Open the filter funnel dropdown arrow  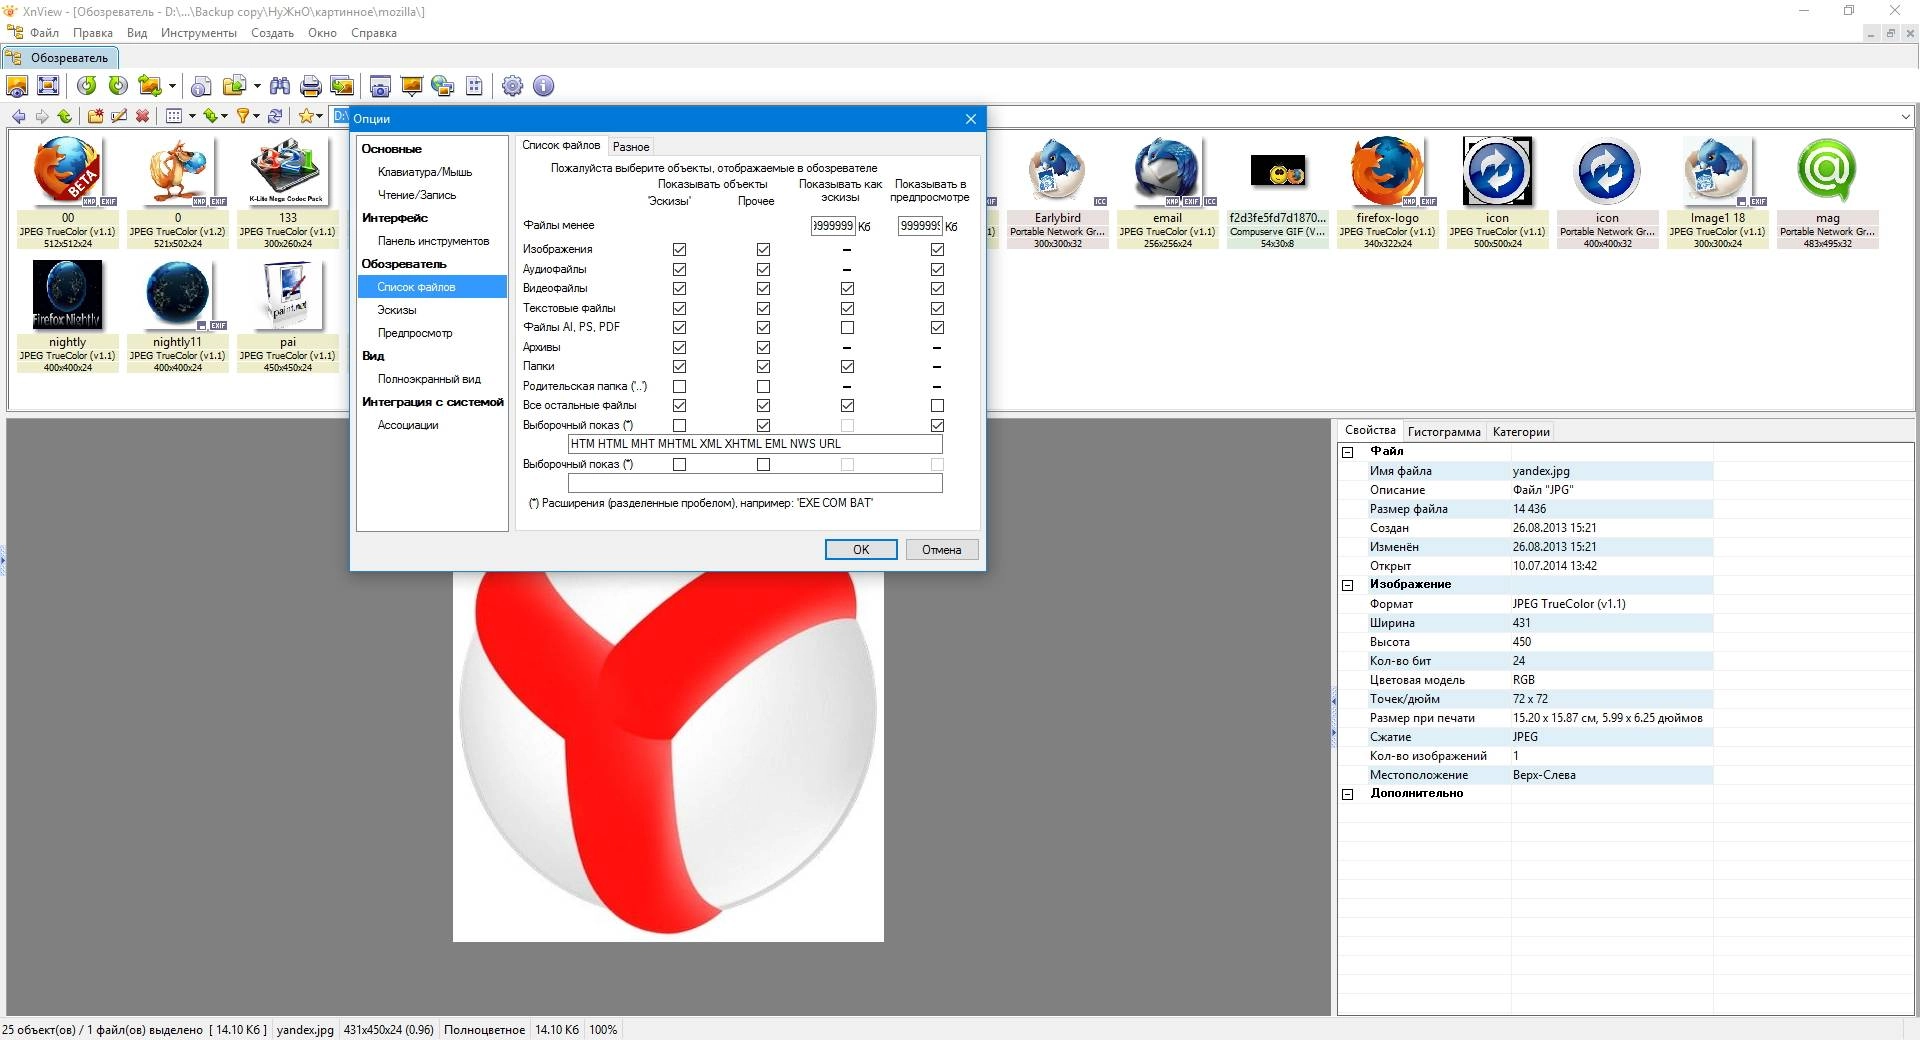point(256,116)
